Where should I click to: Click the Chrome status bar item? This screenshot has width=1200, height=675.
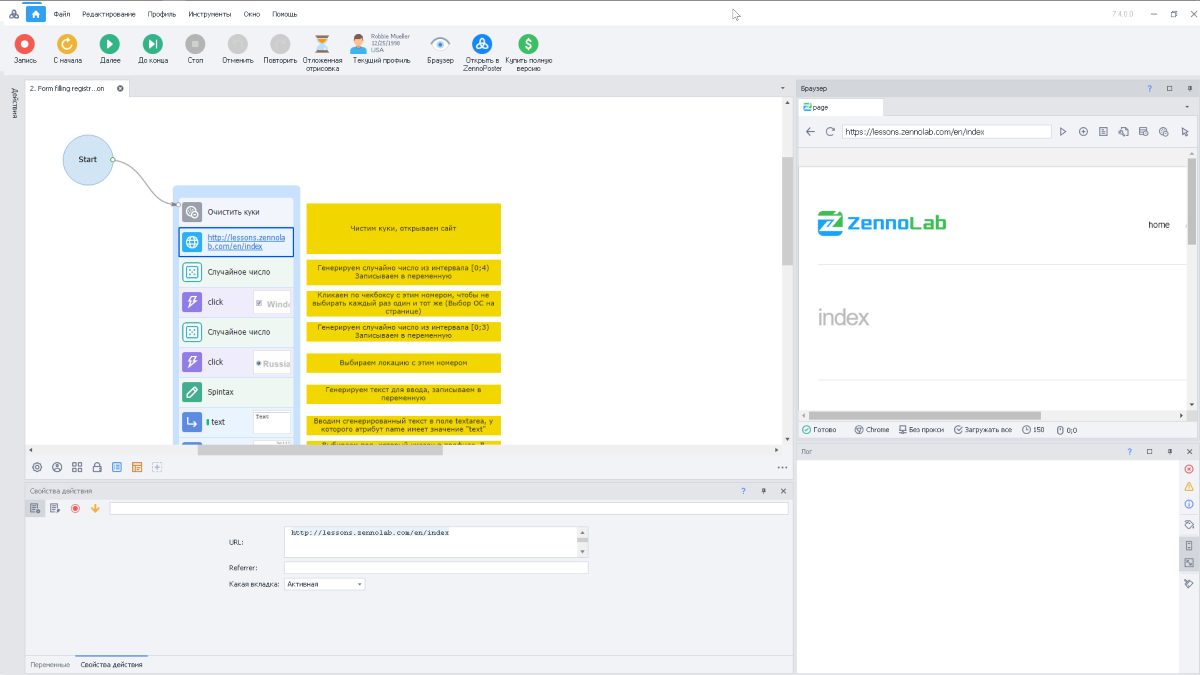(871, 430)
